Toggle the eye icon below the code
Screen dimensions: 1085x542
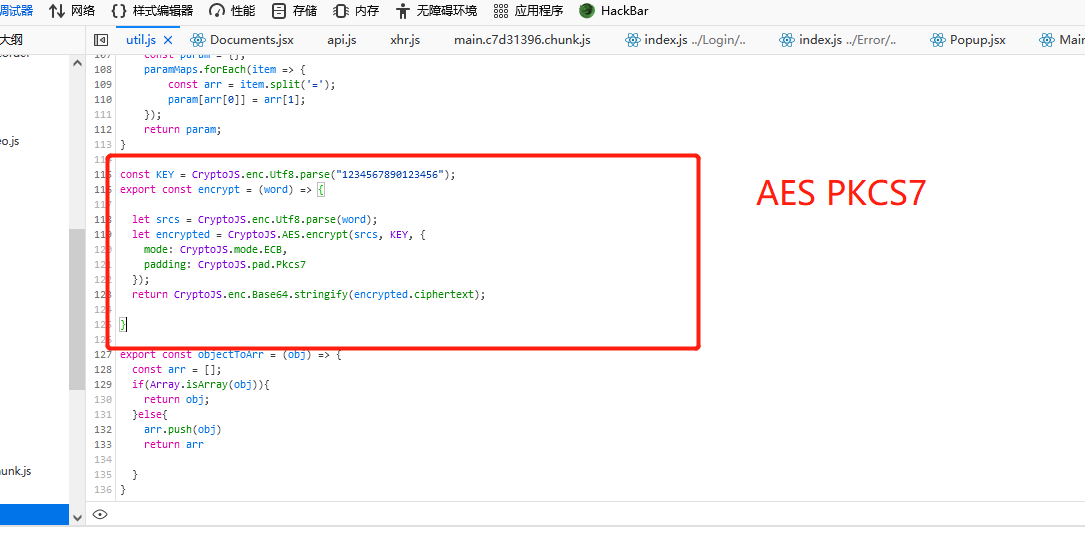[x=100, y=514]
